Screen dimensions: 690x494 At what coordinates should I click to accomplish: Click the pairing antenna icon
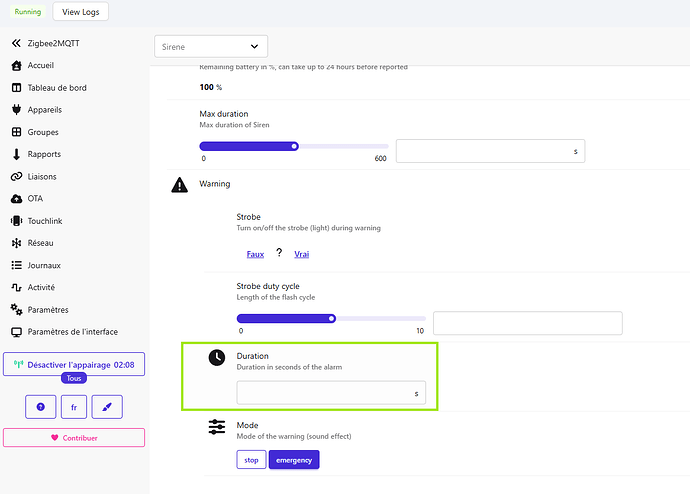[18, 364]
